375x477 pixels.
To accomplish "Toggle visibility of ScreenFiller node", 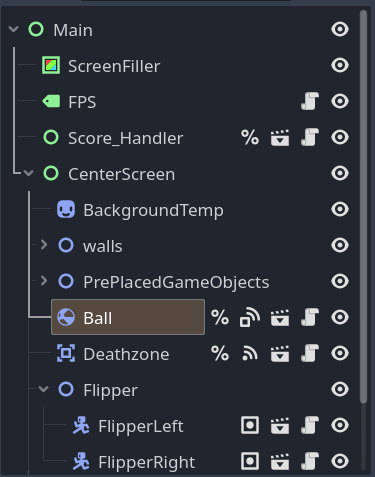I will click(340, 65).
